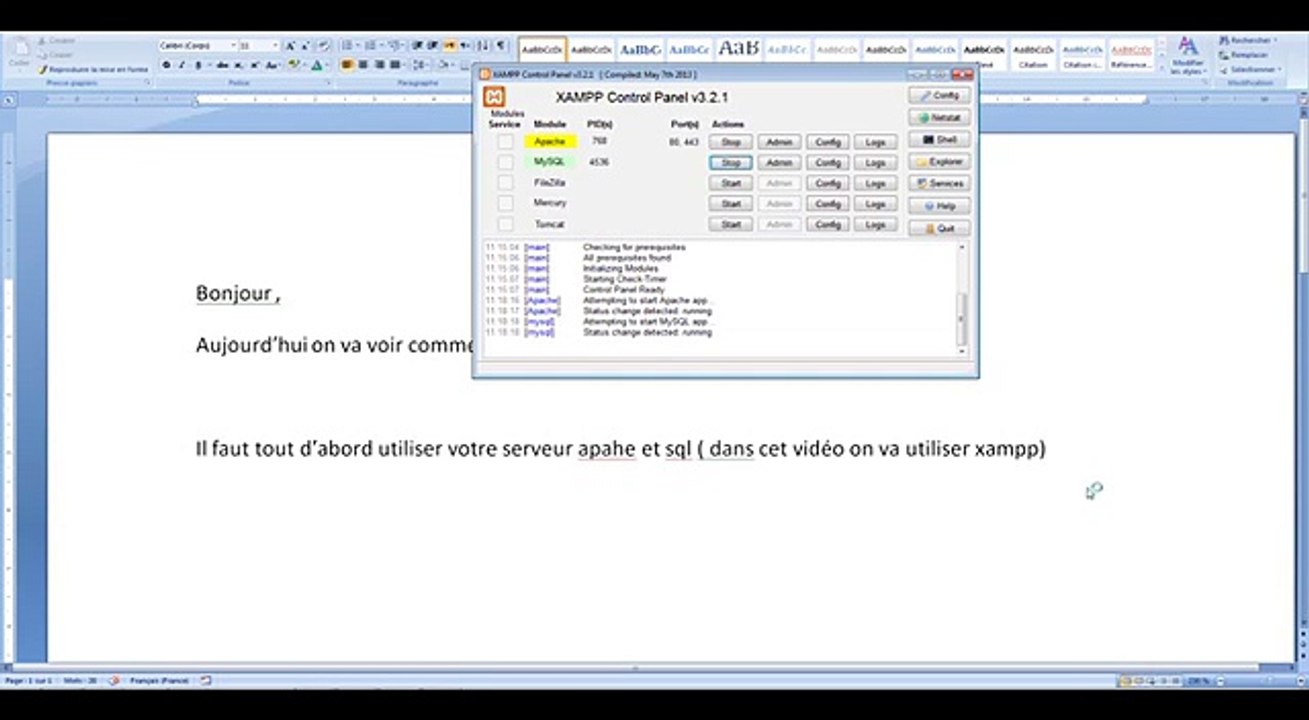Open Rechercher (Find) dropdown
Viewport: 1309px width, 720px height.
tap(1249, 41)
